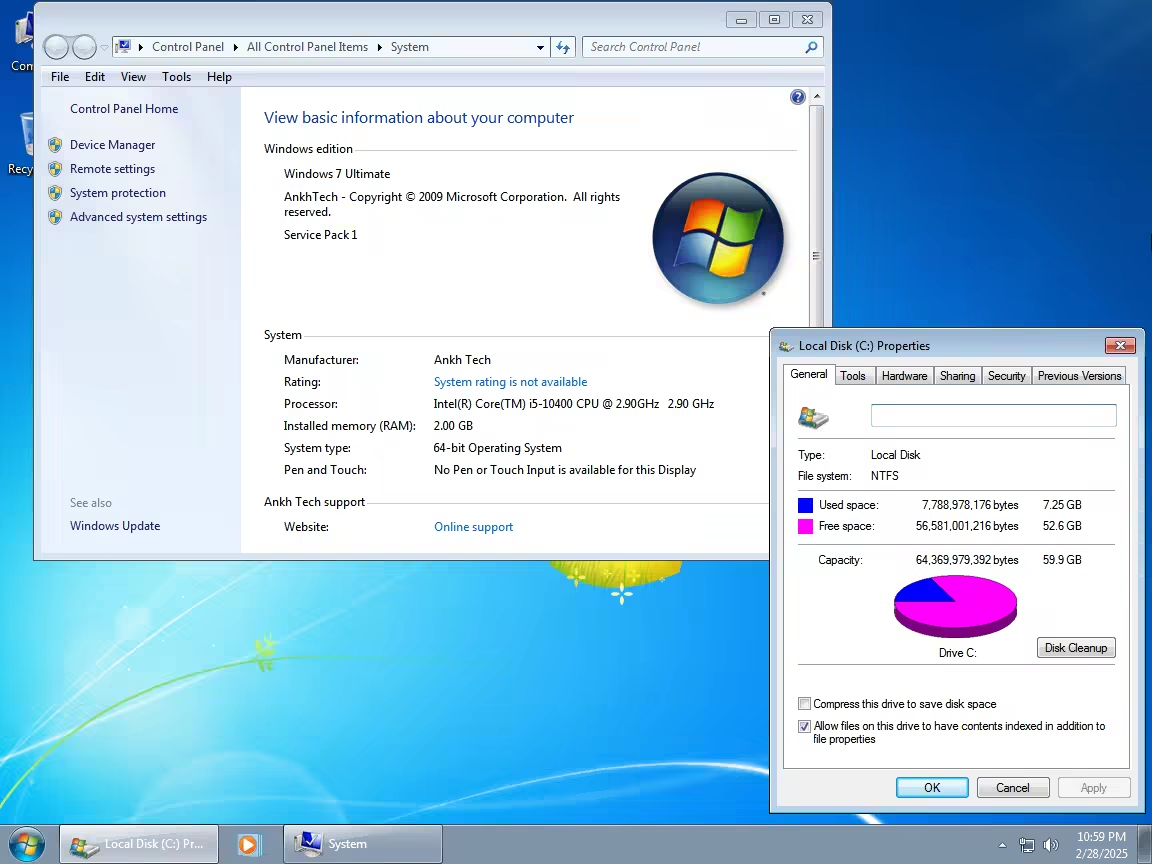Click the Disk Cleanup button
1152x864 pixels.
coord(1076,647)
